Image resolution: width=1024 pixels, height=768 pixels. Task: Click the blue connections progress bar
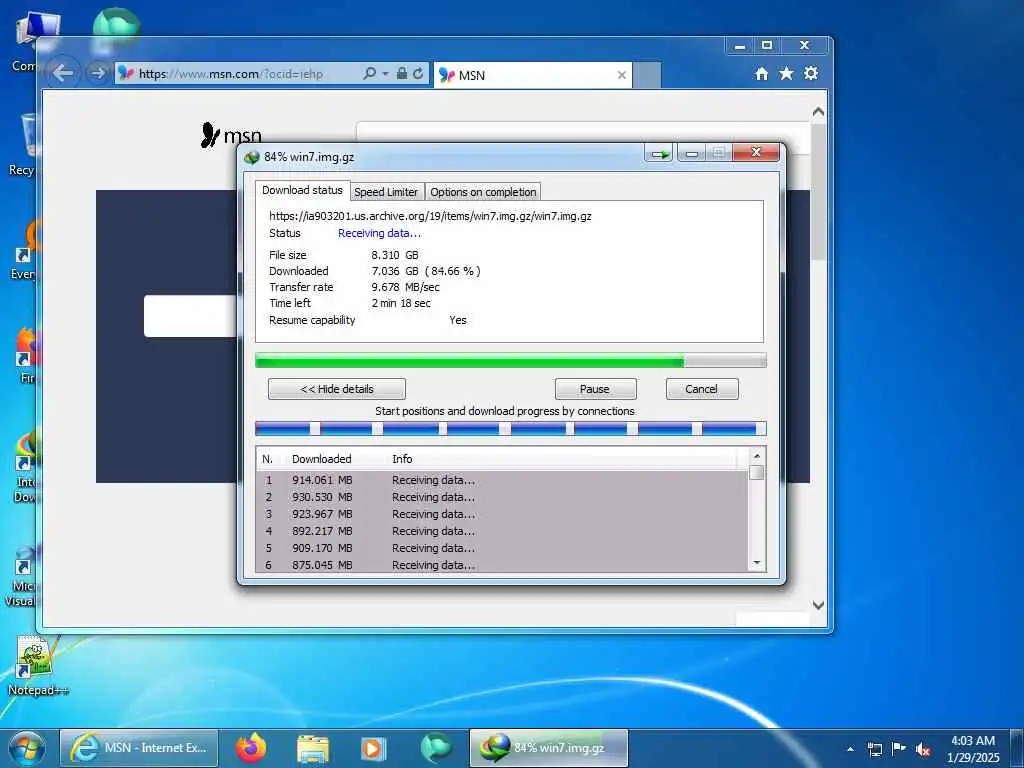tap(510, 428)
